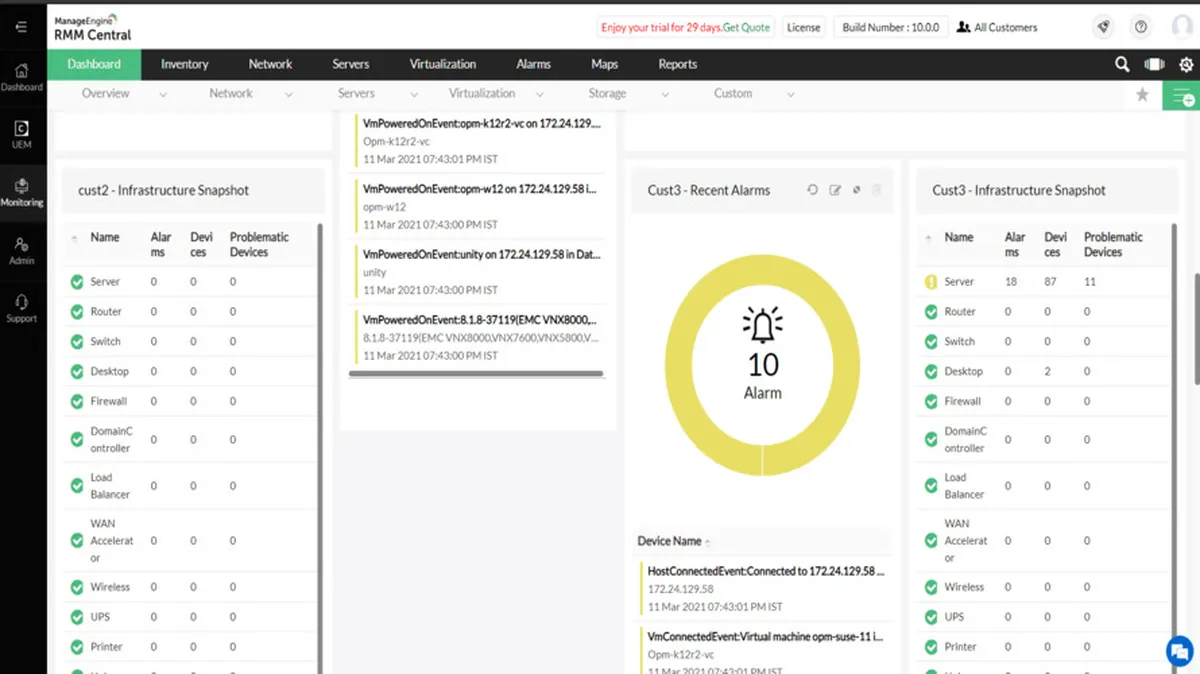1200x674 pixels.
Task: Open UEM in the left sidebar
Action: [x=22, y=134]
